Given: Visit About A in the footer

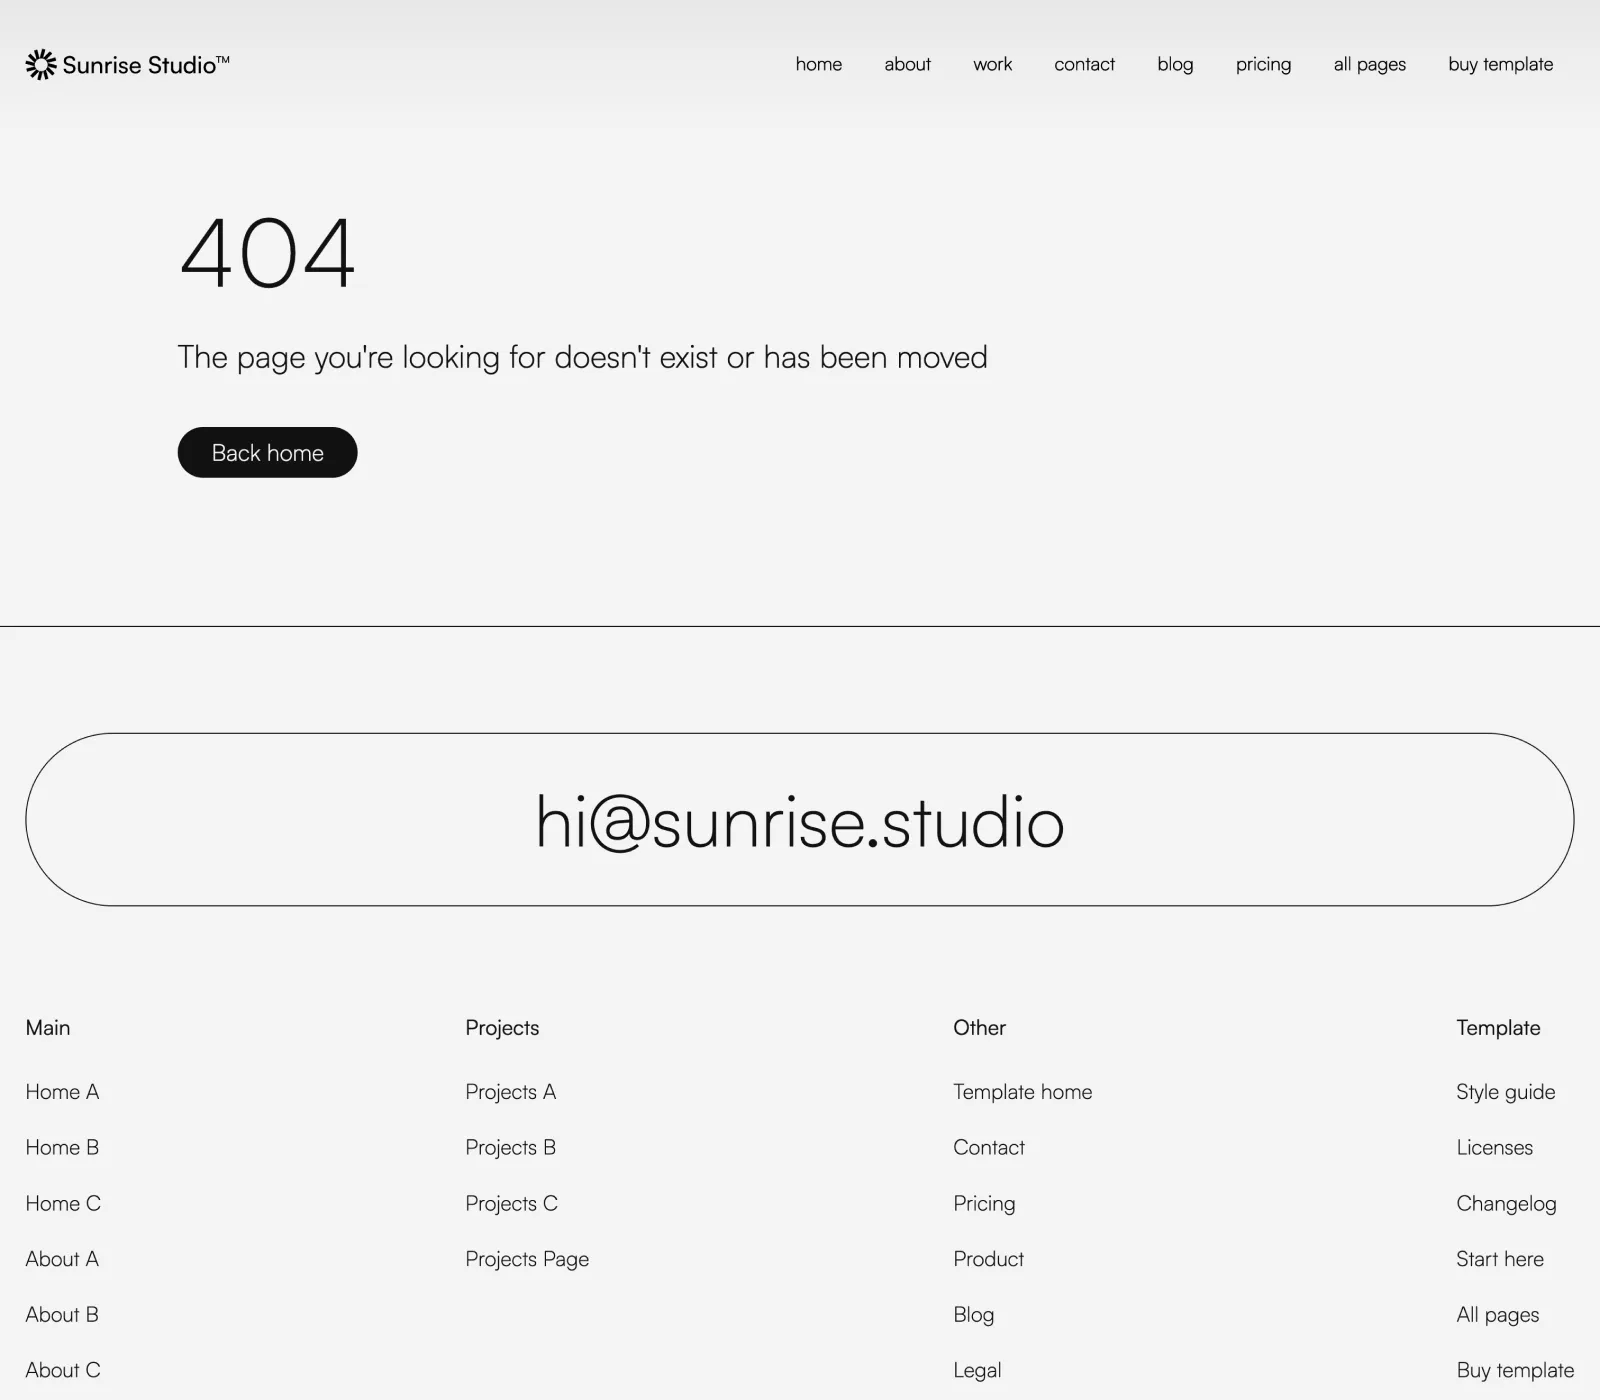Looking at the screenshot, I should pos(62,1259).
